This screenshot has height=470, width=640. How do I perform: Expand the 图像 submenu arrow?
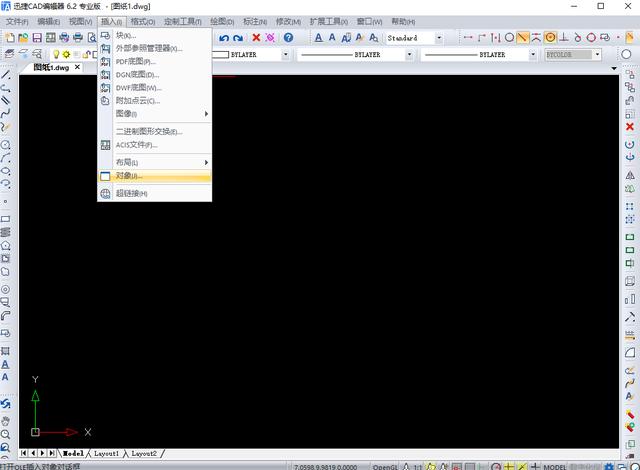(x=207, y=114)
